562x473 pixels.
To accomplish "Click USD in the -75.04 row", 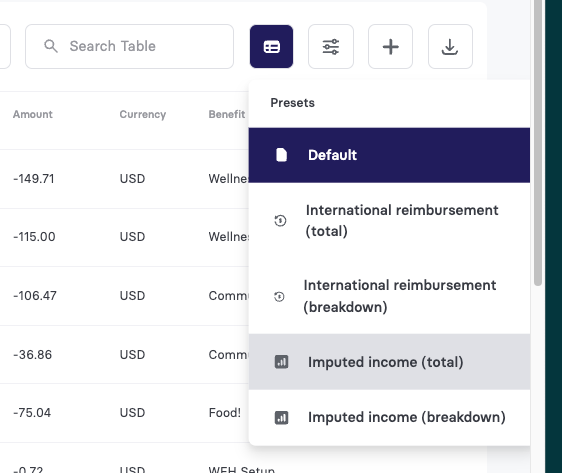I will click(x=132, y=413).
